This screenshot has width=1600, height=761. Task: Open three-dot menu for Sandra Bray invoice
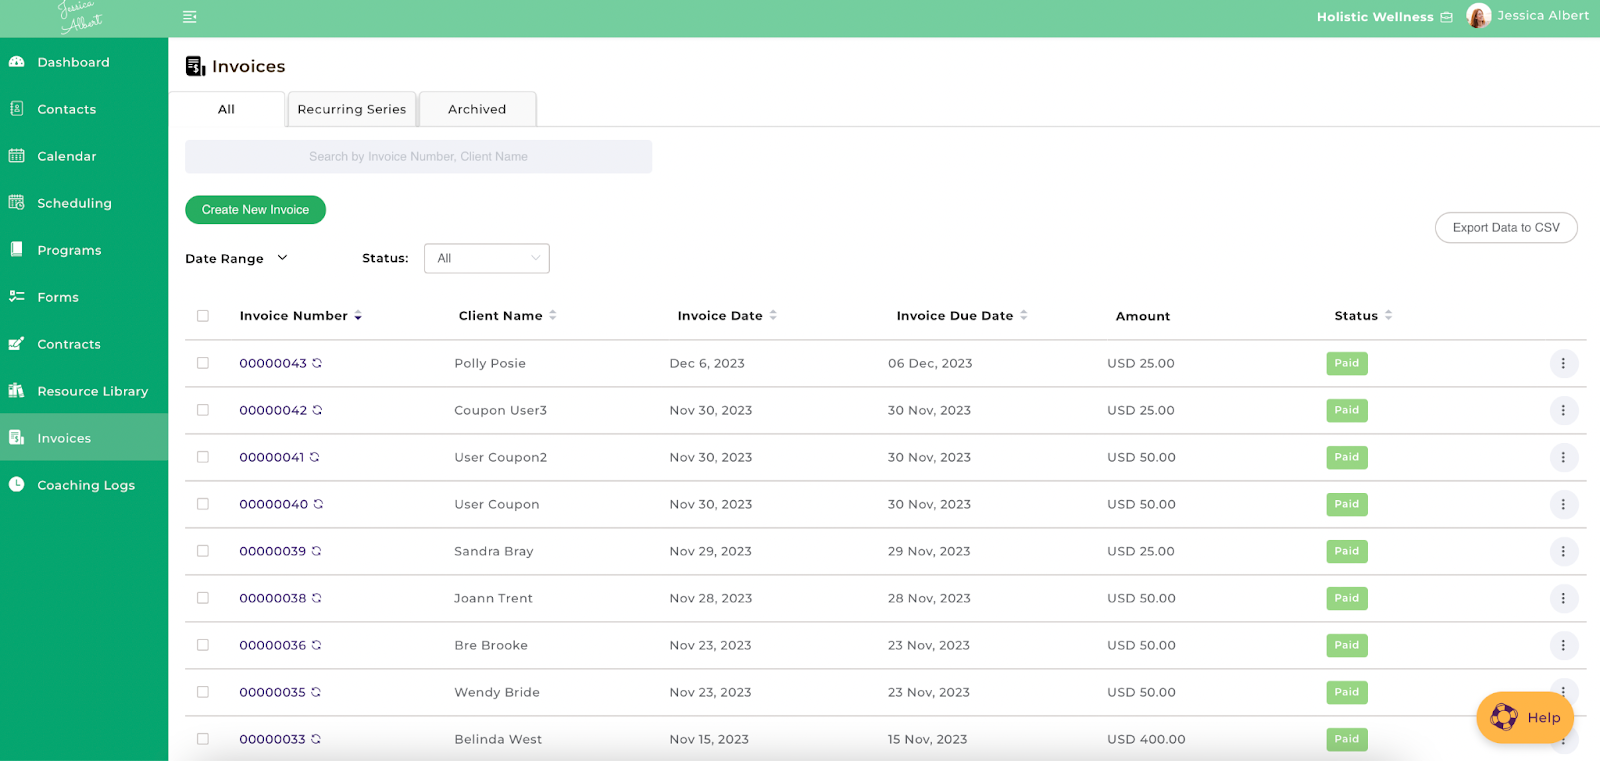click(1563, 551)
